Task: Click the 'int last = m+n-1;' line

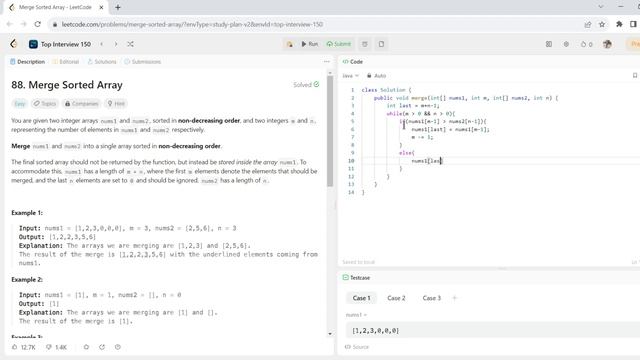Action: coord(413,106)
